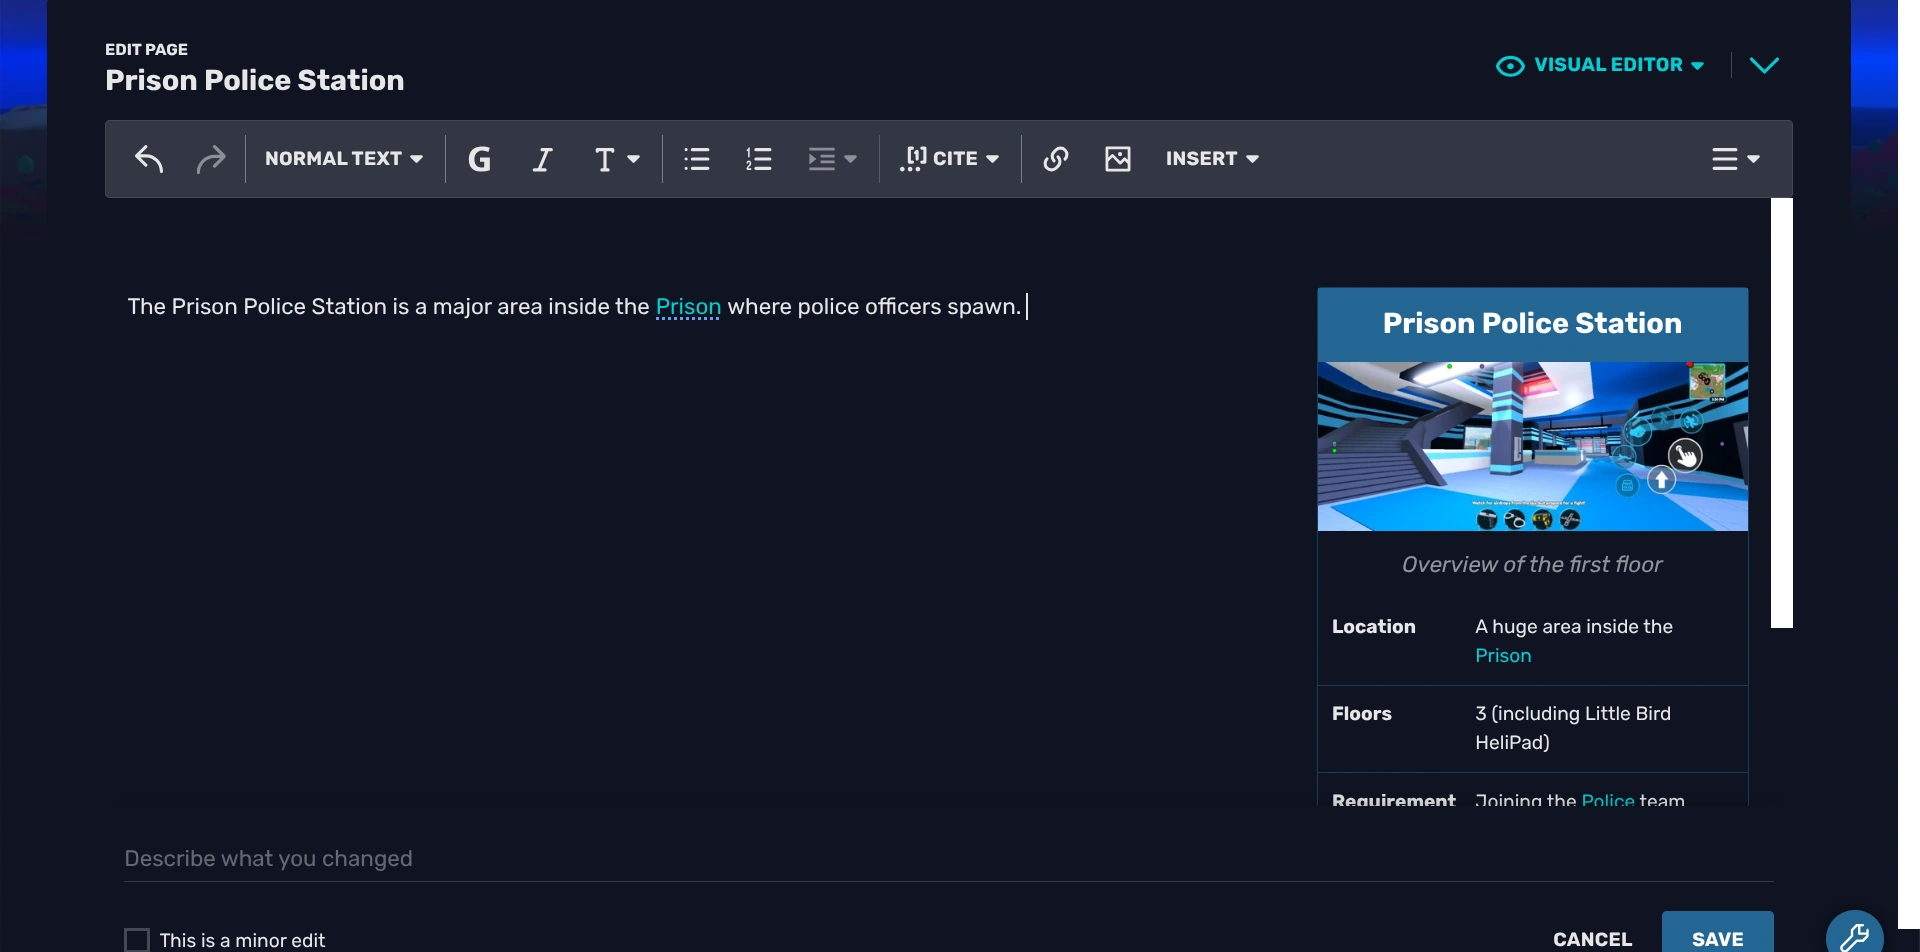This screenshot has height=952, width=1920.
Task: Insert a bullet list
Action: (696, 158)
